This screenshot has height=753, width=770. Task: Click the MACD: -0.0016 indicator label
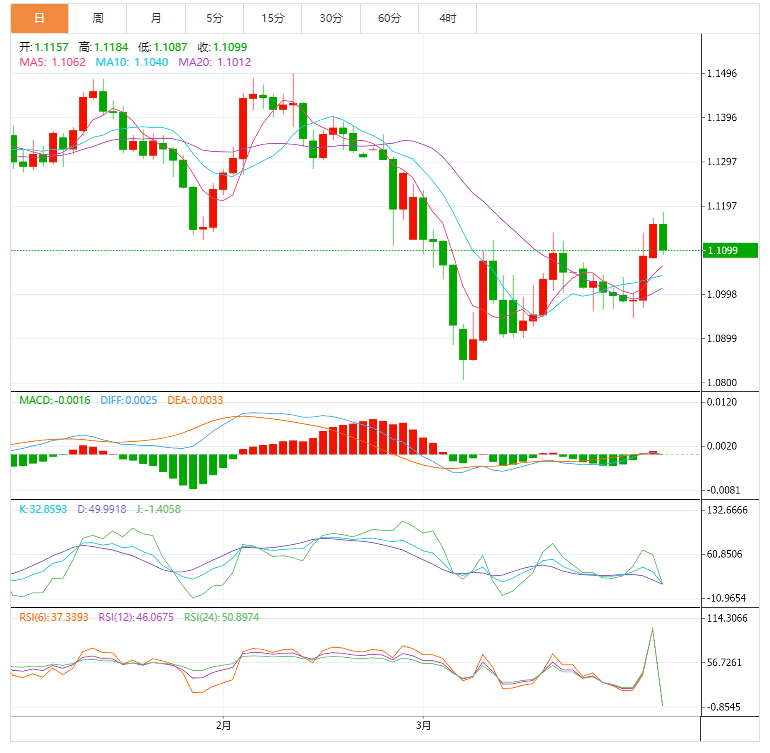tap(55, 400)
